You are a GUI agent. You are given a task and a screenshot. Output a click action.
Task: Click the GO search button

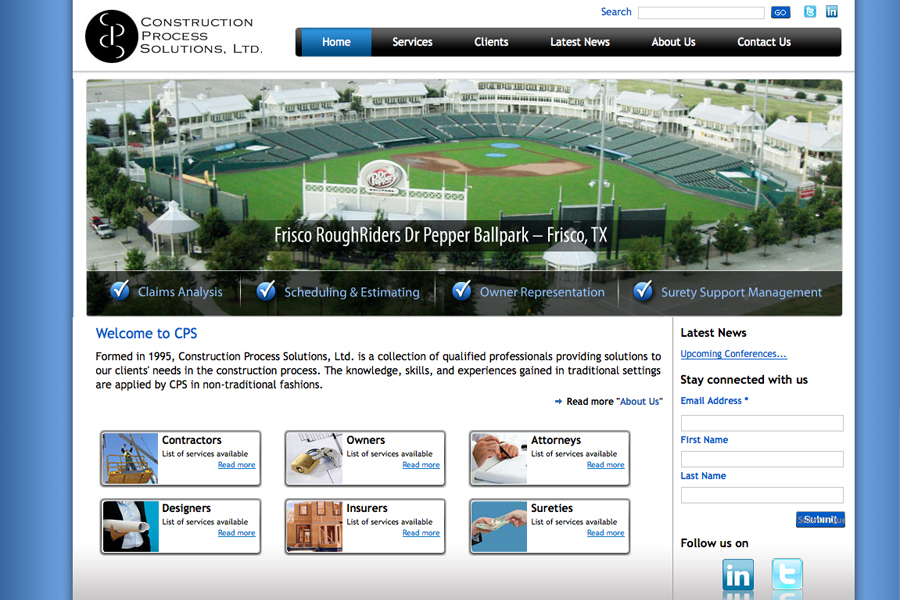point(780,12)
